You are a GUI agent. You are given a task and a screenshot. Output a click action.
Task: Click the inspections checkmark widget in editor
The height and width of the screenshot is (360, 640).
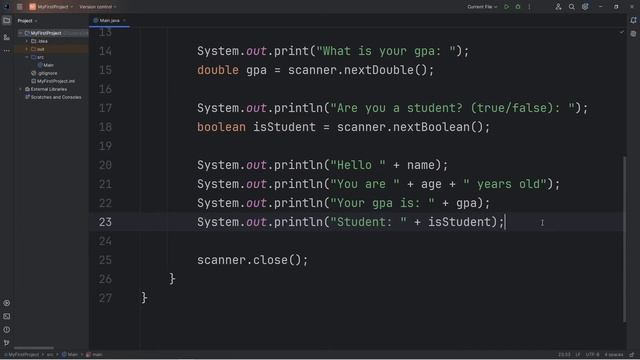pos(622,32)
